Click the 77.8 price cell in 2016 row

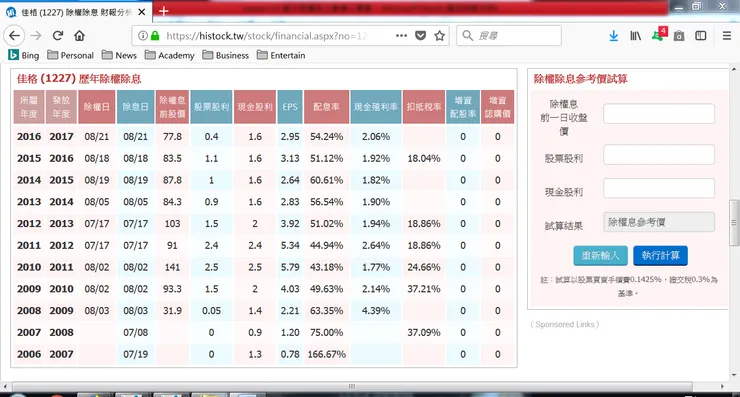172,136
